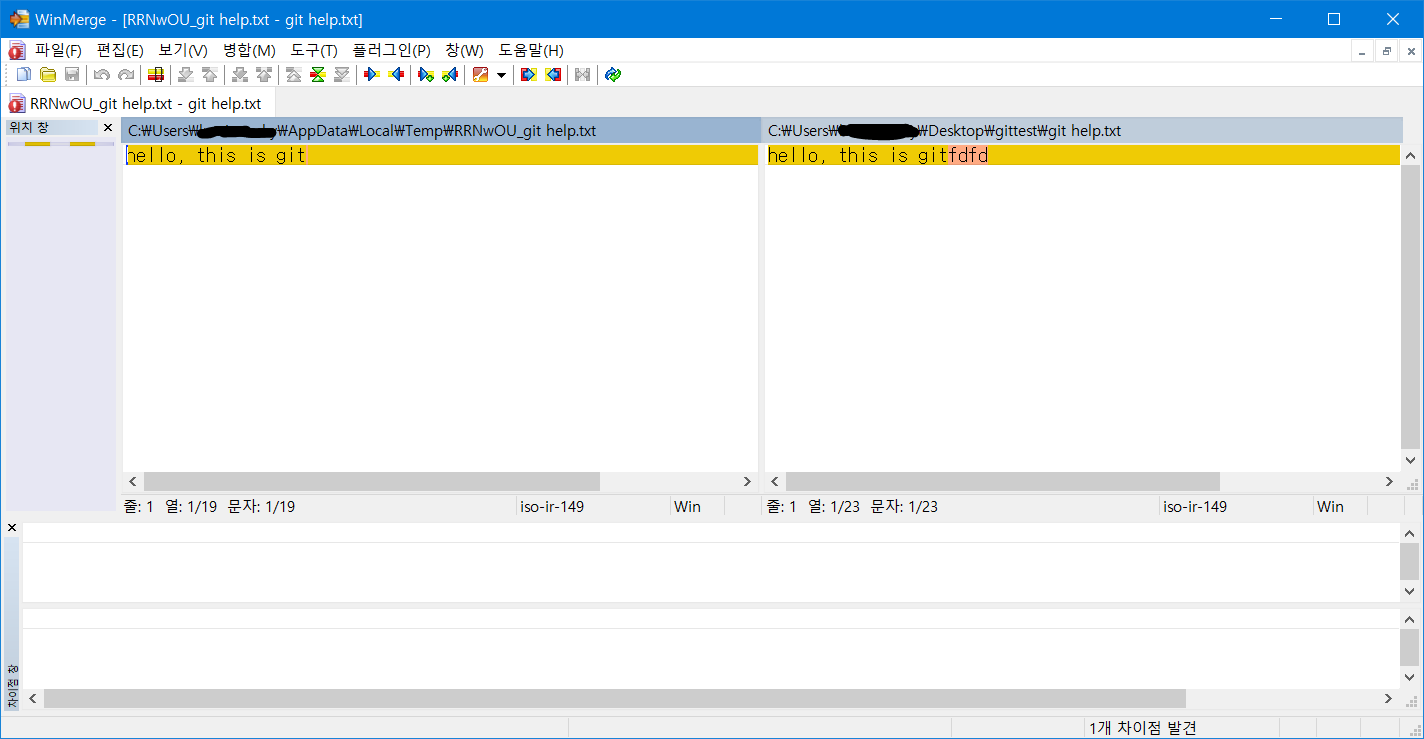Open the 보기(V) menu
The image size is (1424, 739).
pos(183,50)
